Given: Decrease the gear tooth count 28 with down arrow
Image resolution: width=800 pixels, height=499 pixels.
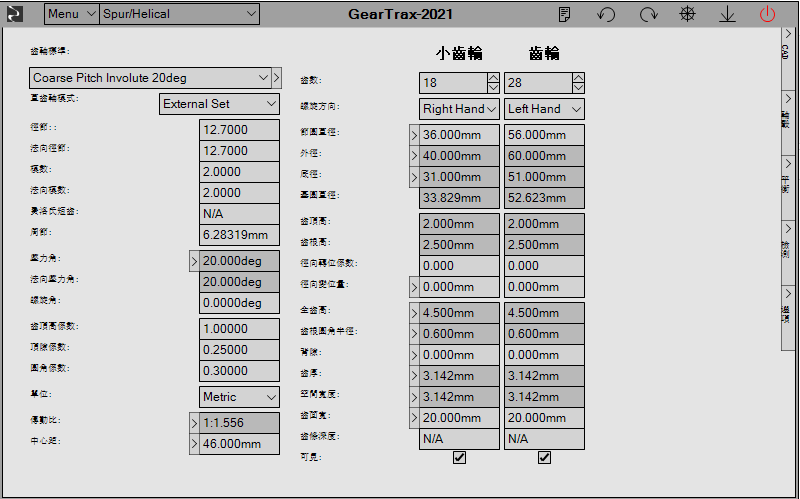Looking at the screenshot, I should pos(578,88).
